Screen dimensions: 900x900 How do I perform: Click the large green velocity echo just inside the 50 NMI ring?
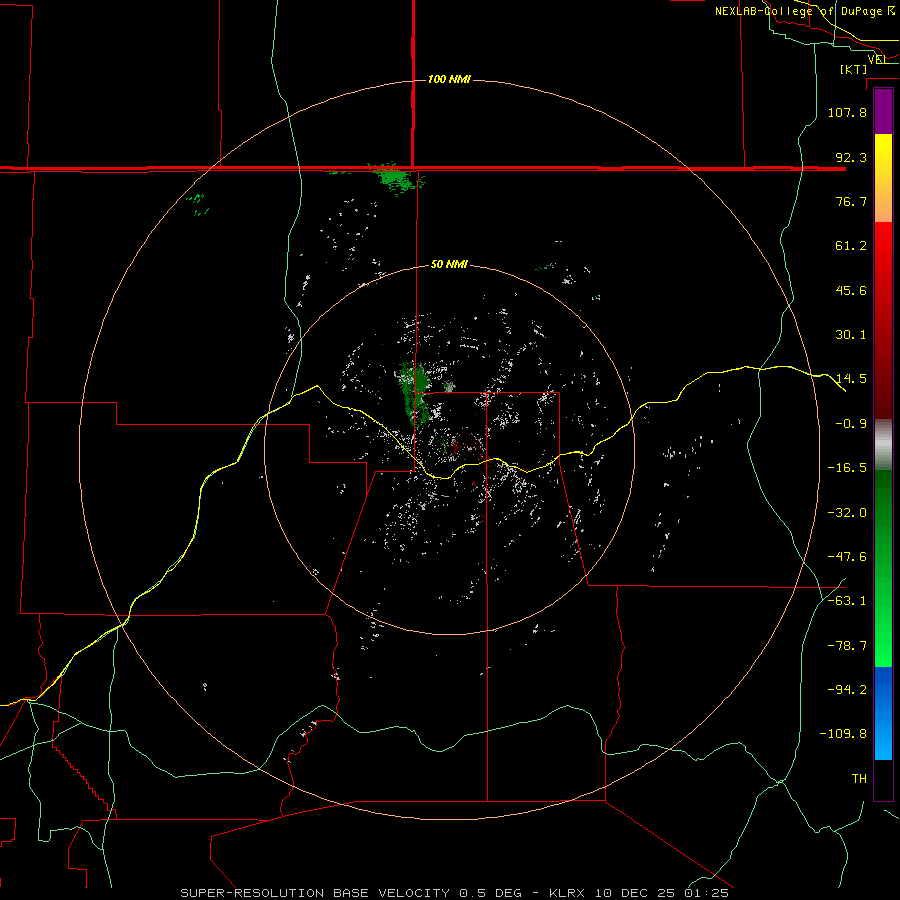pos(414,393)
